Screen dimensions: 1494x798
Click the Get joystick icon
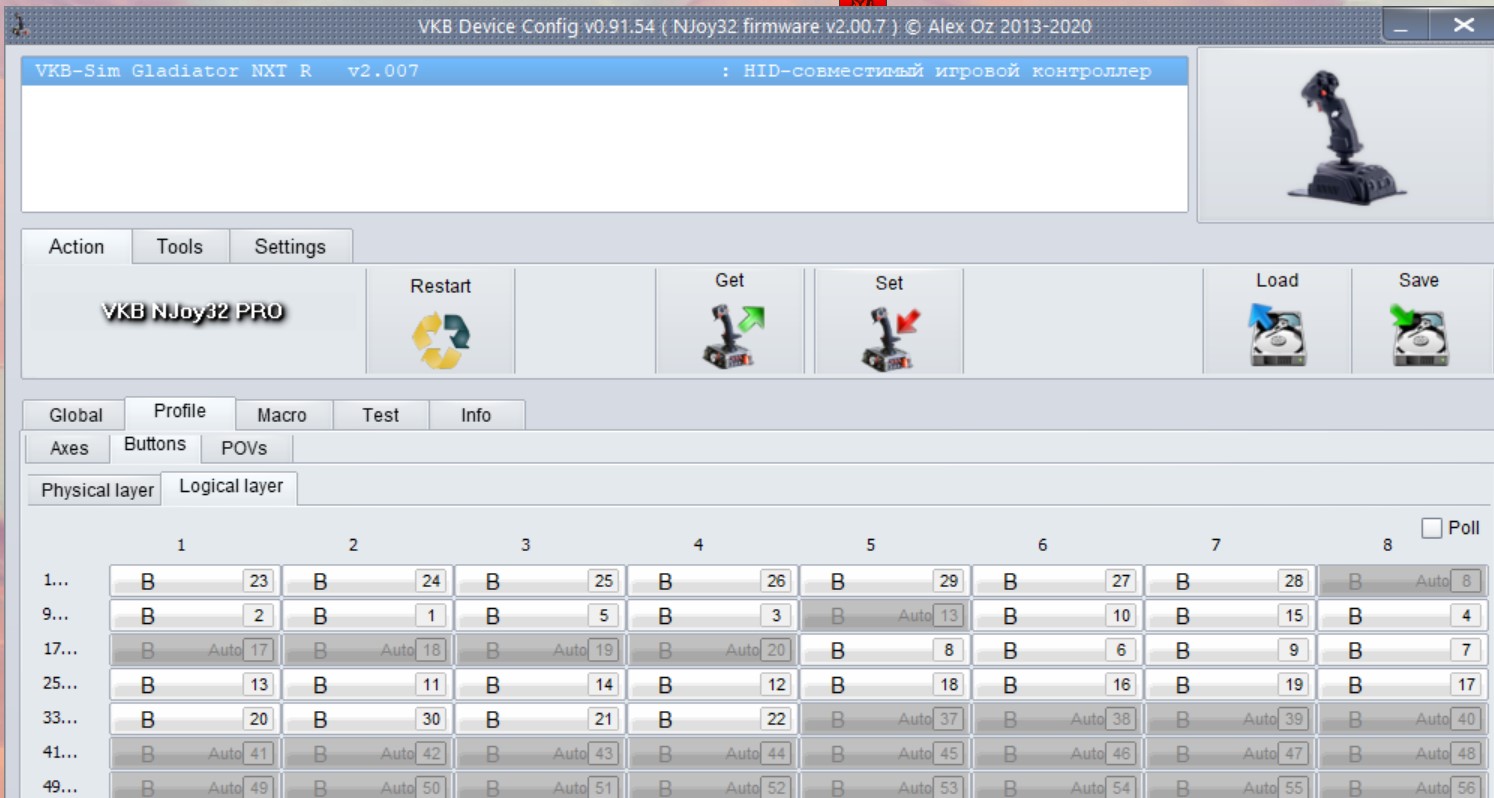pos(729,338)
